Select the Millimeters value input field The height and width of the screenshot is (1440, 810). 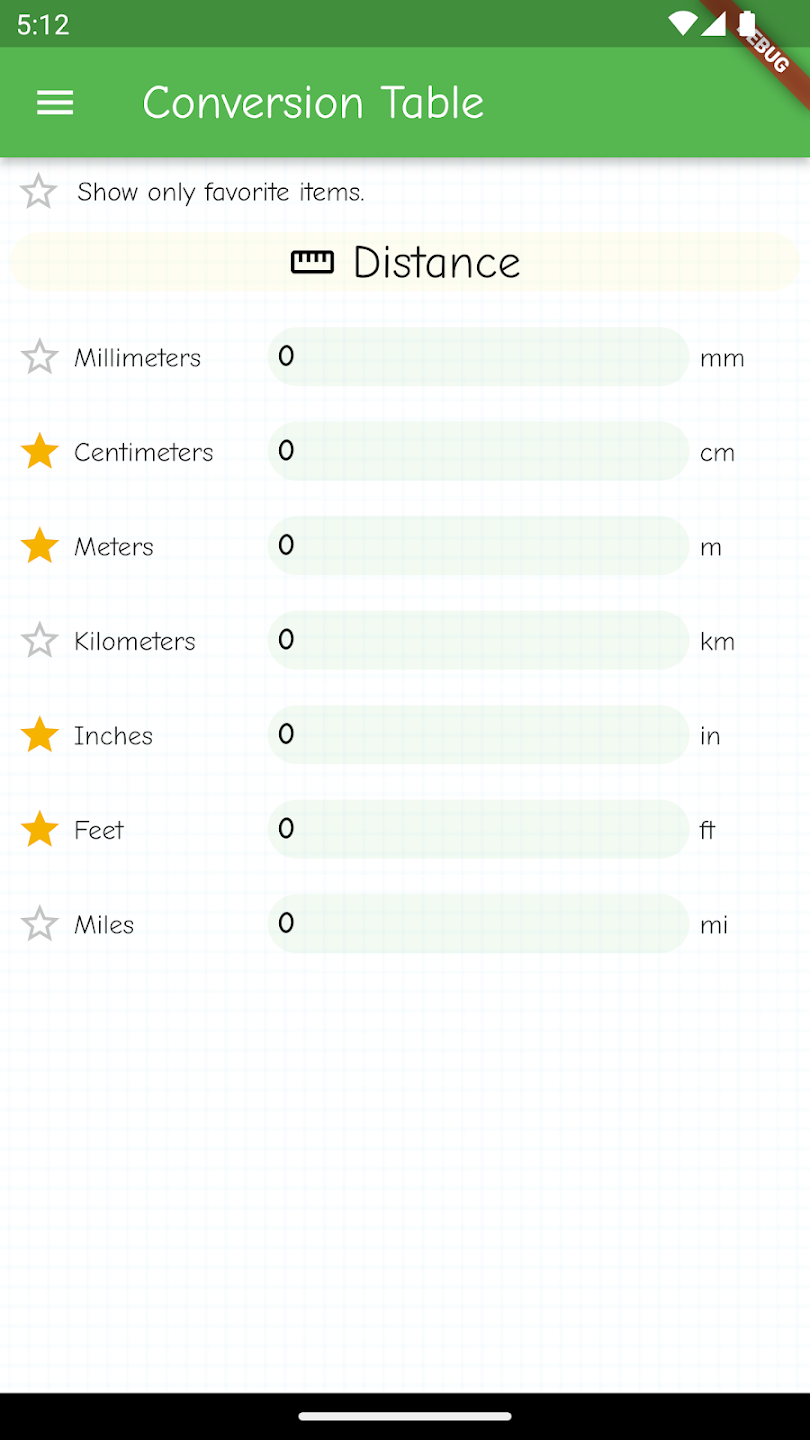(477, 357)
